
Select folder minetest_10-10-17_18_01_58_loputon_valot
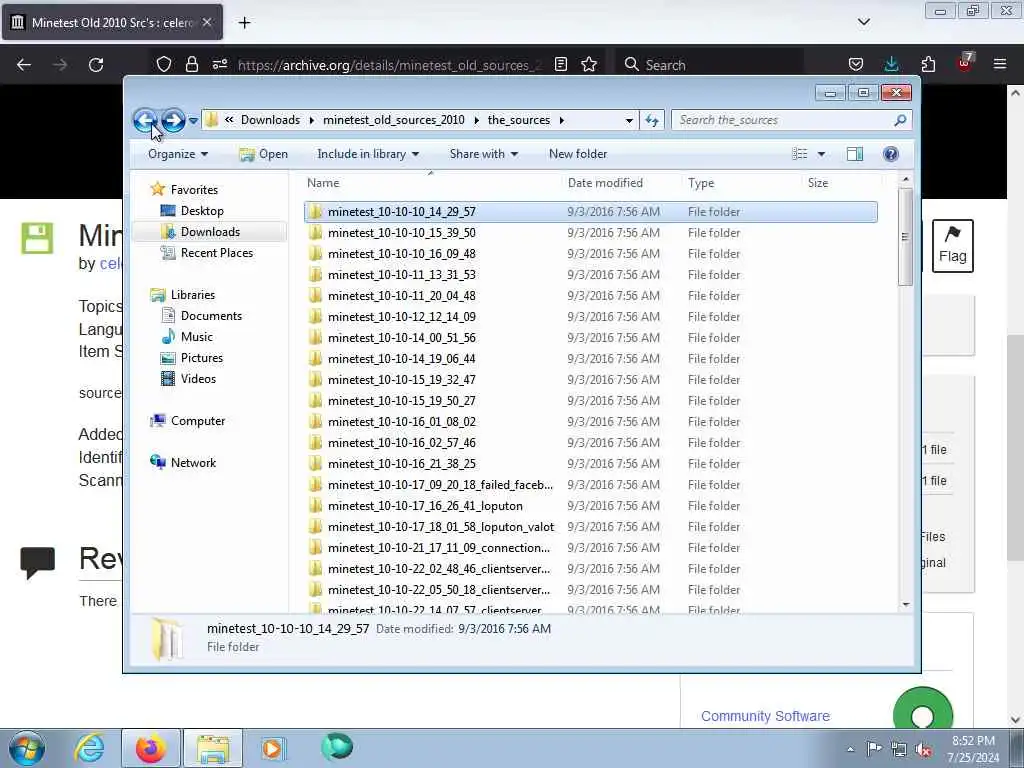click(590, 526)
